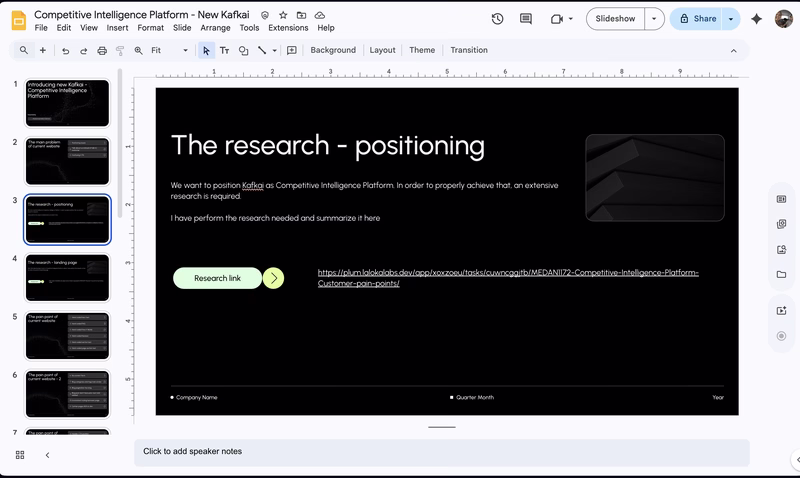Click the presentation title to rename
This screenshot has height=478, width=800.
(142, 15)
